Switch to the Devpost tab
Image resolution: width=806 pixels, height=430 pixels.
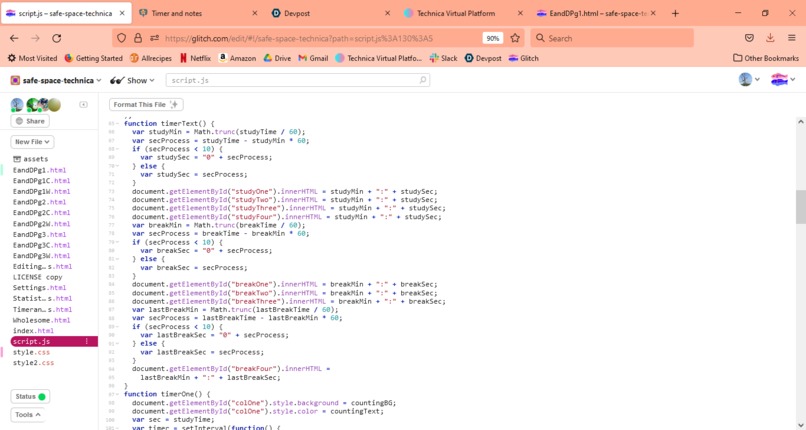click(x=331, y=13)
